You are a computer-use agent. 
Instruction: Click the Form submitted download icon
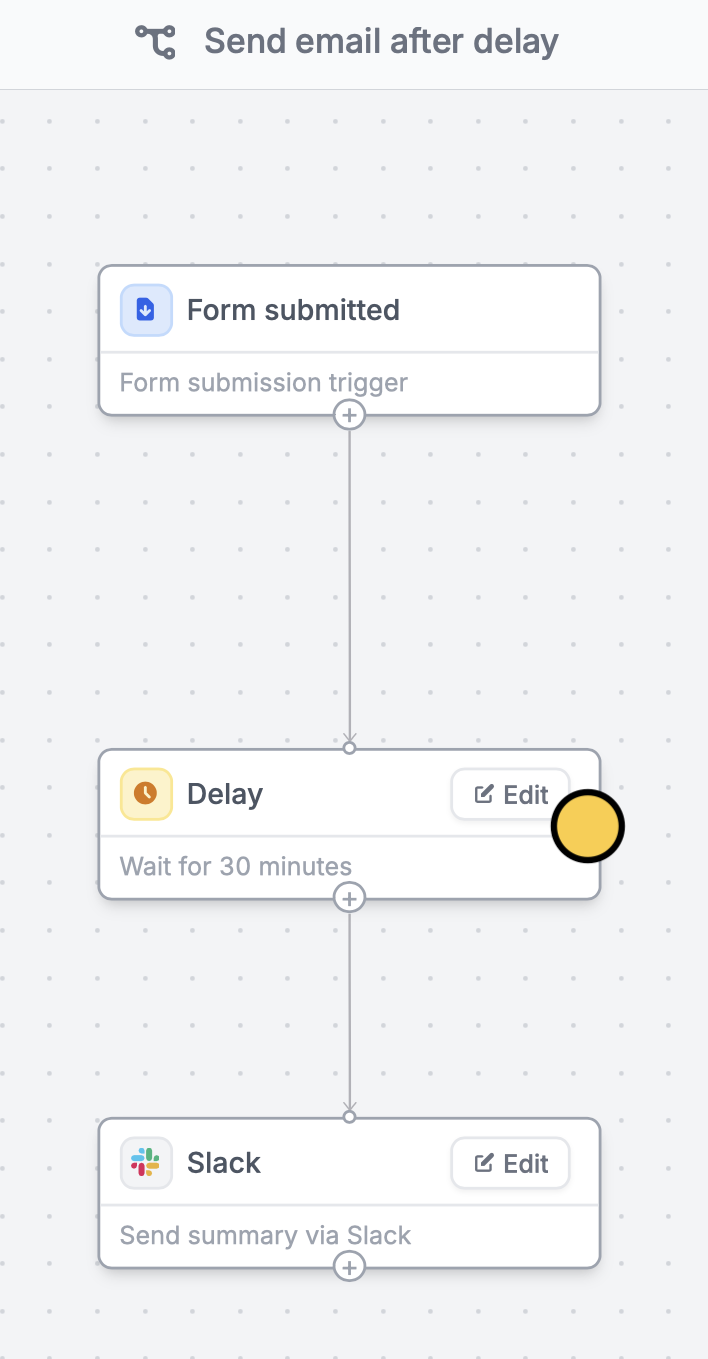[146, 310]
